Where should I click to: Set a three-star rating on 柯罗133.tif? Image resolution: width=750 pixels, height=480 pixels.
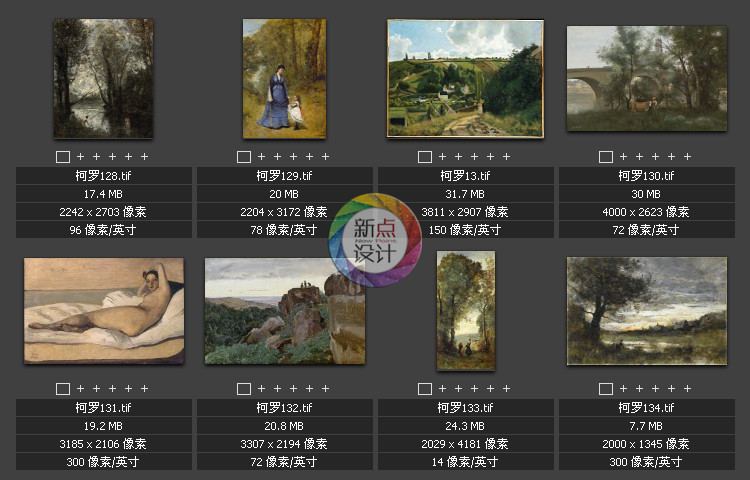tap(474, 389)
